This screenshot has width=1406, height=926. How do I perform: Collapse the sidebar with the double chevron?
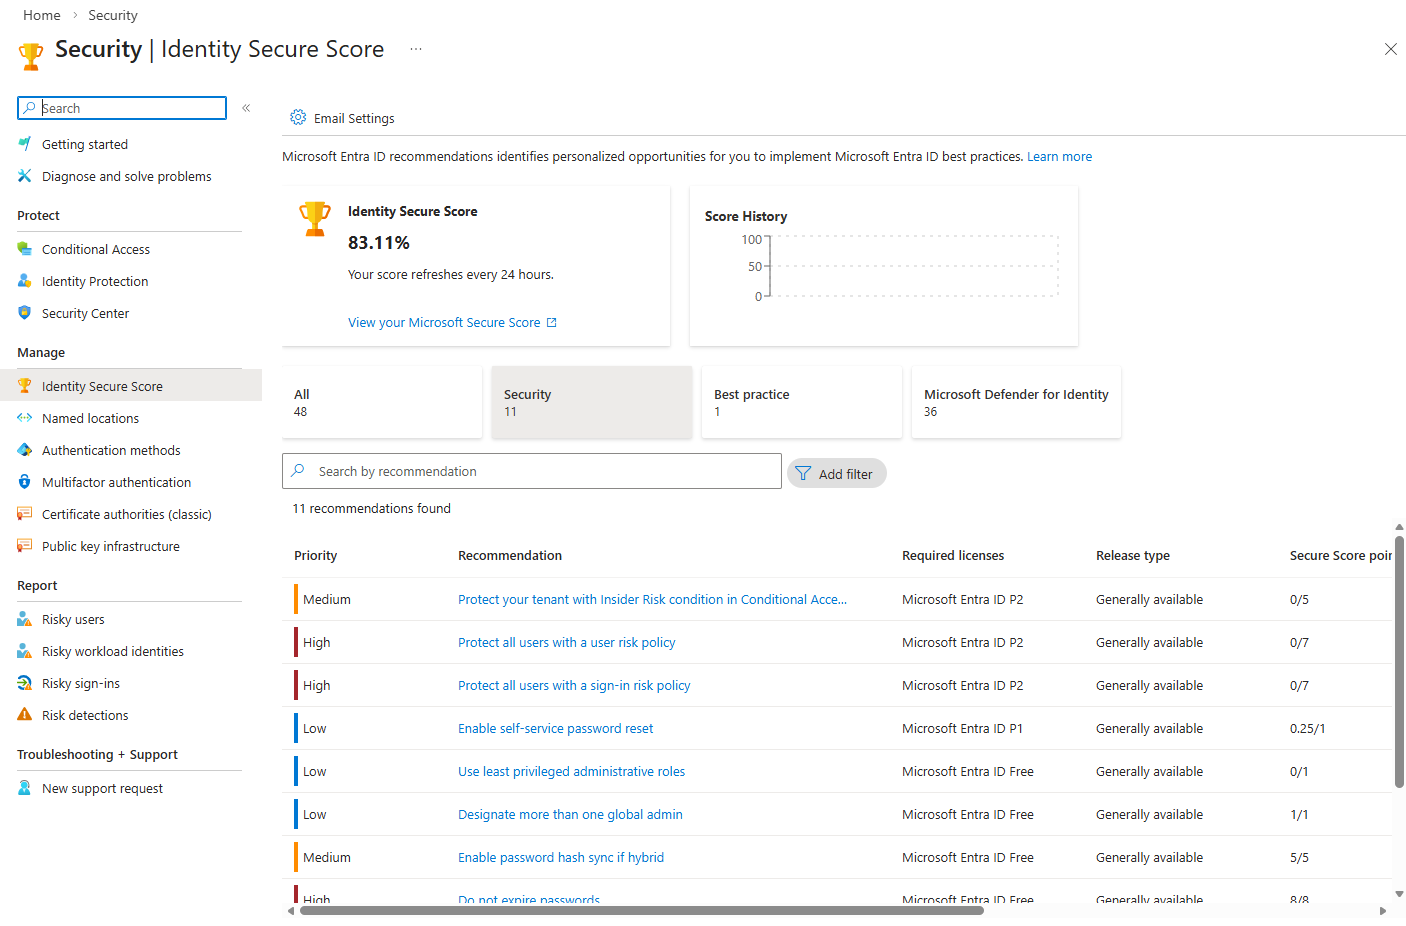(x=246, y=108)
